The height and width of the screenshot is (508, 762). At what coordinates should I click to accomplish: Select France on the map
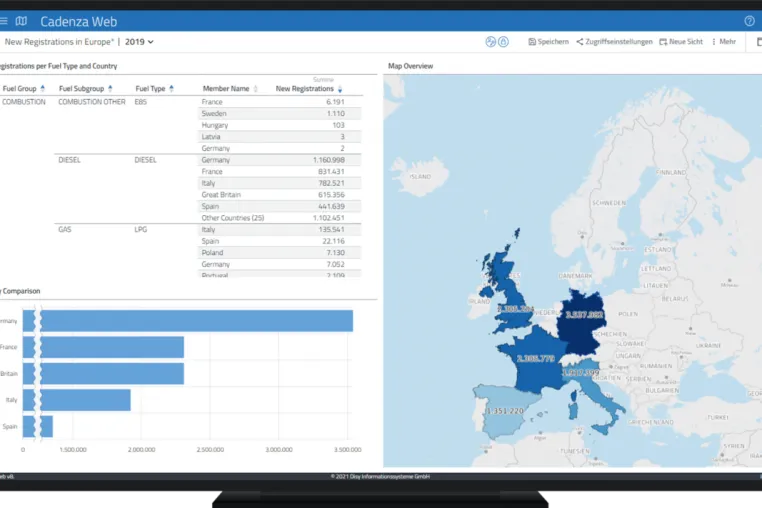(535, 362)
